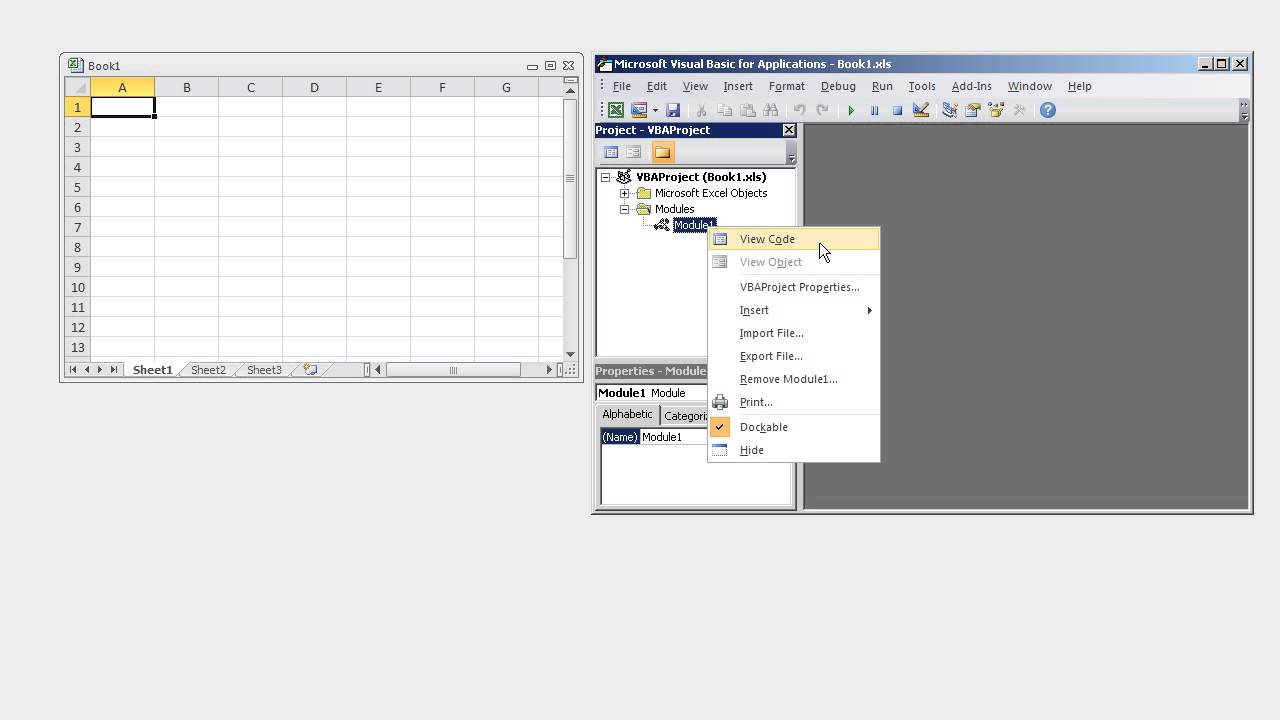Choose Import File... from context menu

pyautogui.click(x=794, y=333)
